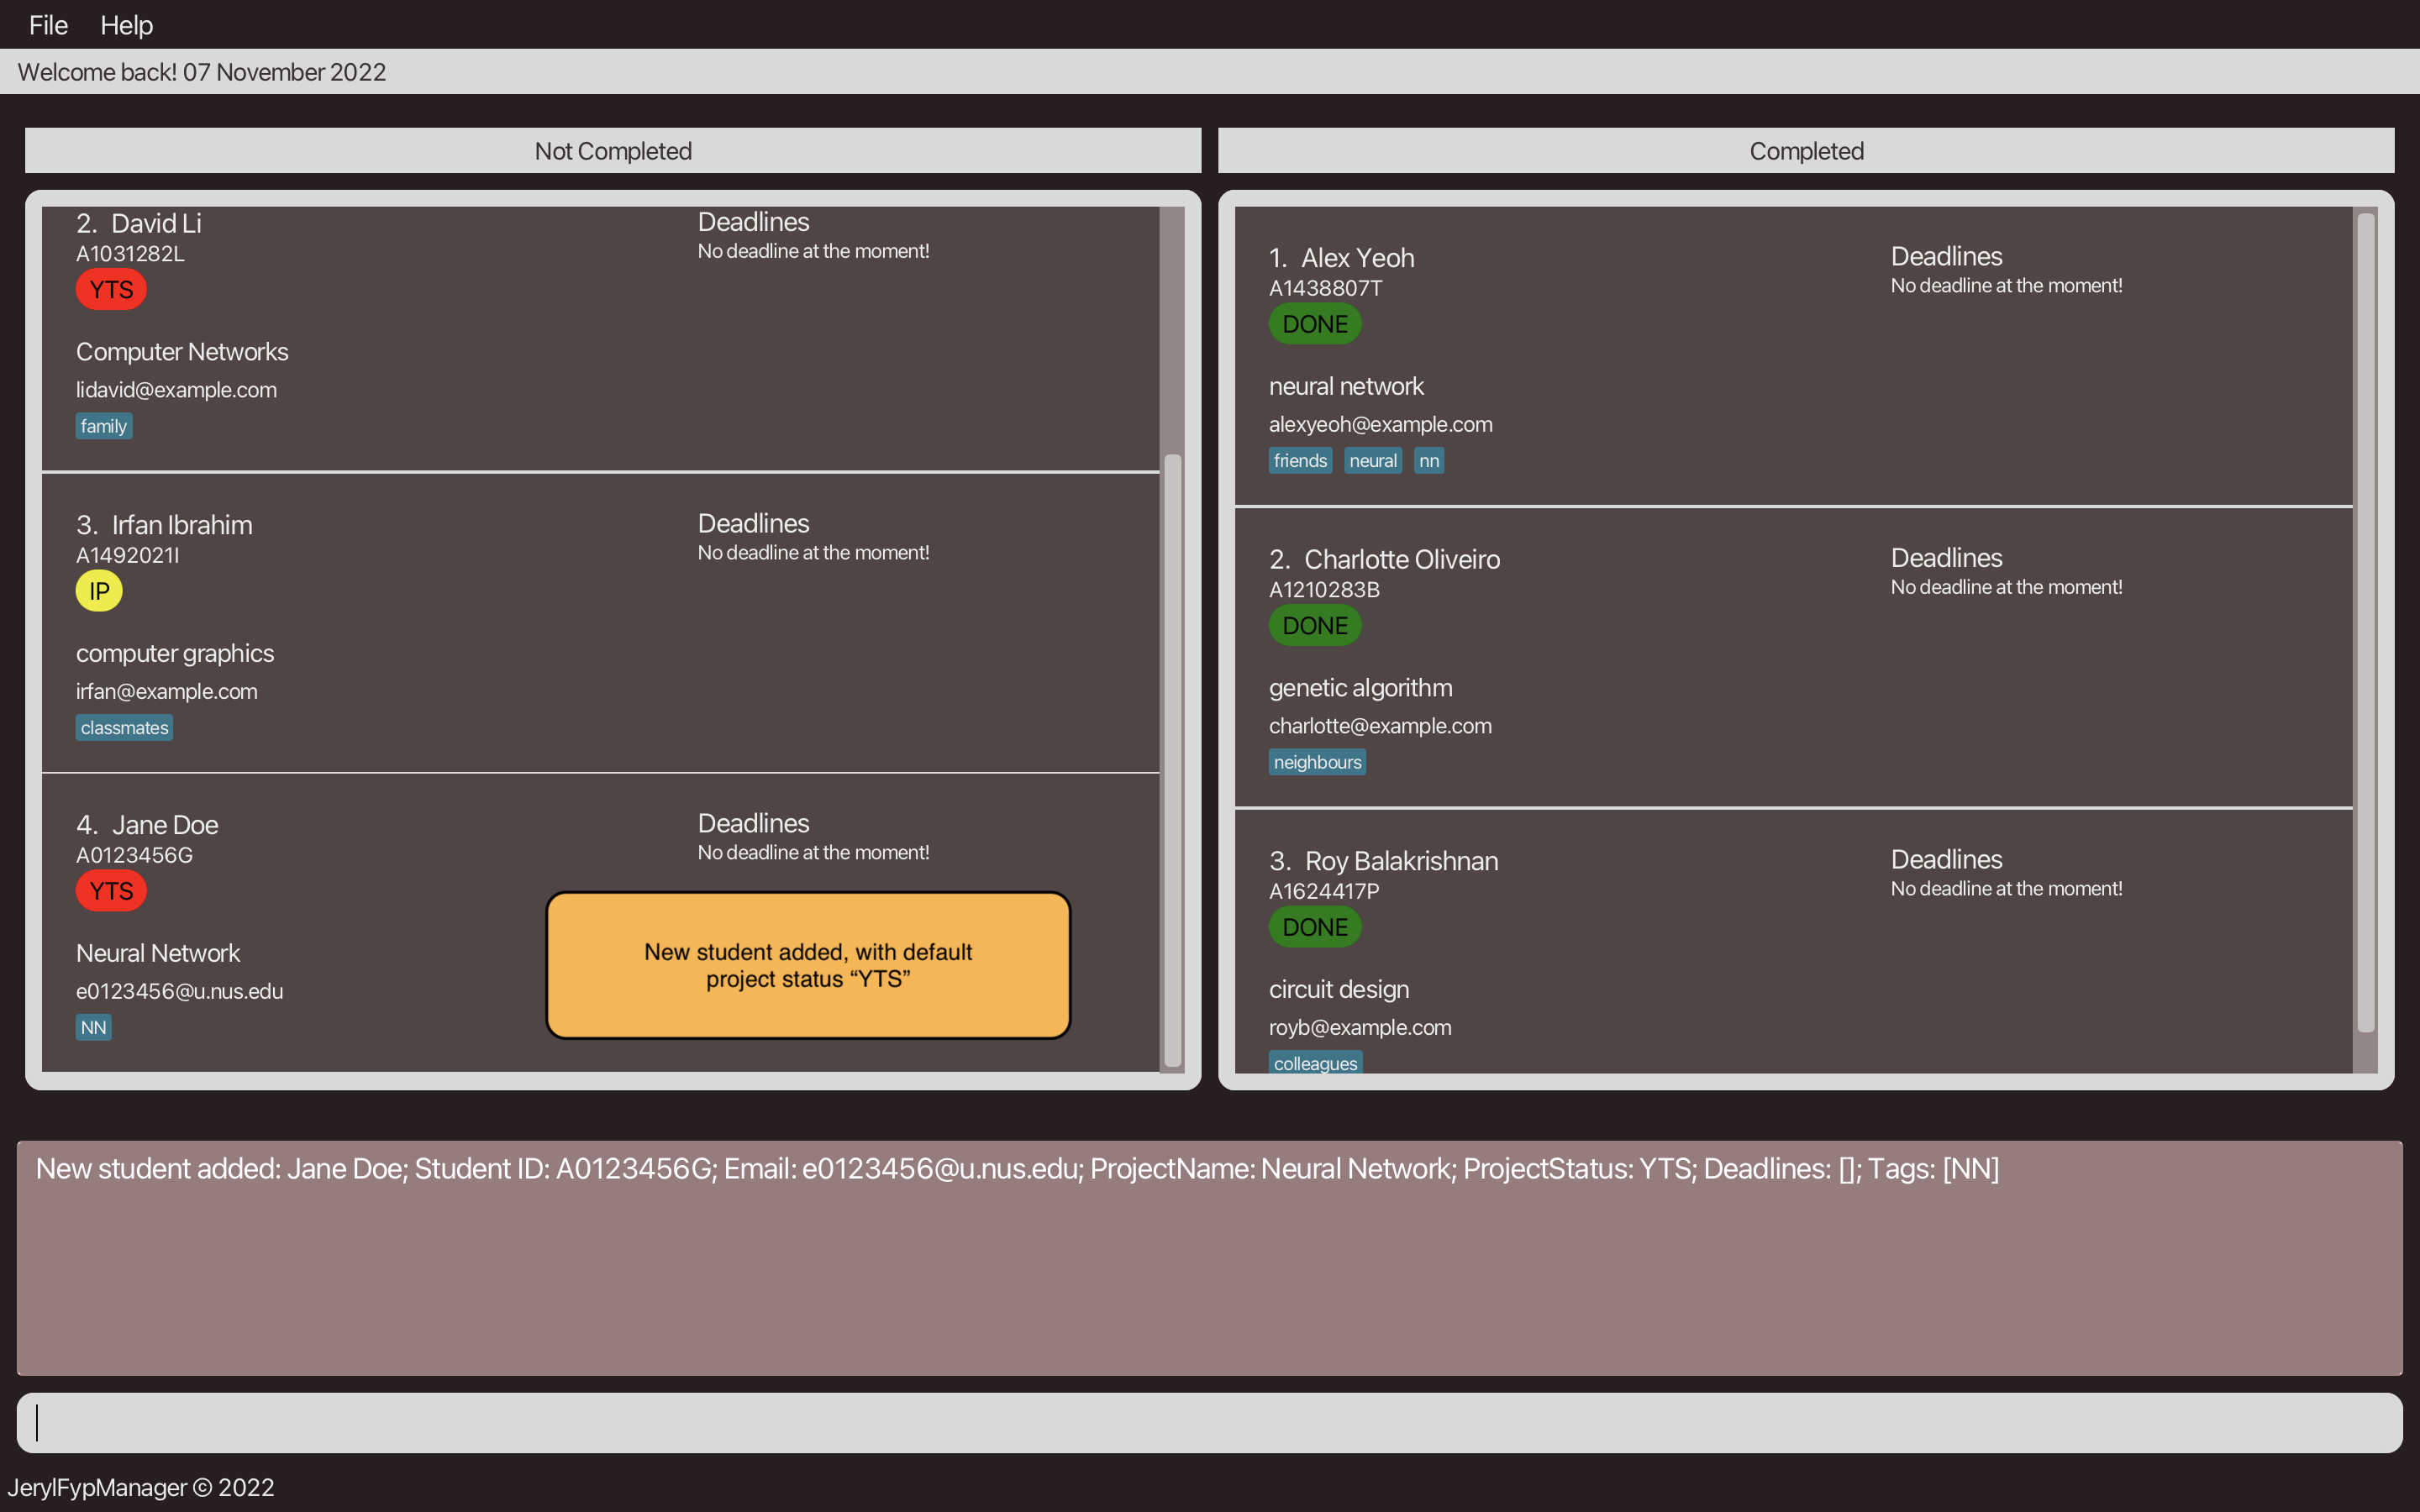The height and width of the screenshot is (1512, 2420).
Task: Click the Not Completed column header
Action: pos(613,150)
